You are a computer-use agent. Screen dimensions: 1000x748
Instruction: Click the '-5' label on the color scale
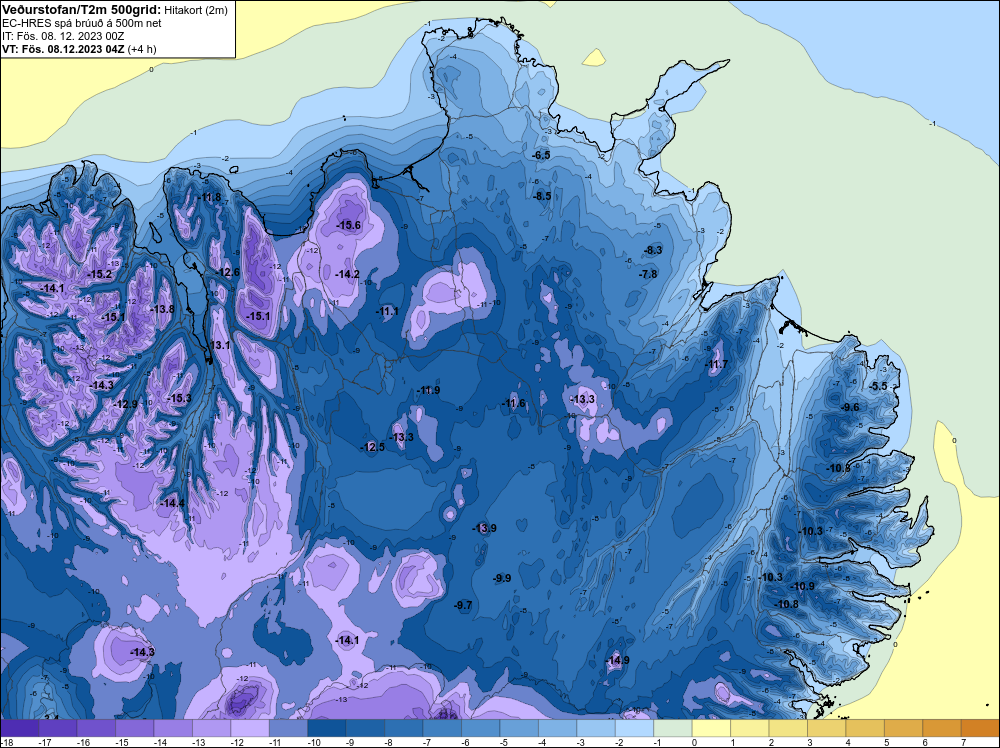click(503, 742)
